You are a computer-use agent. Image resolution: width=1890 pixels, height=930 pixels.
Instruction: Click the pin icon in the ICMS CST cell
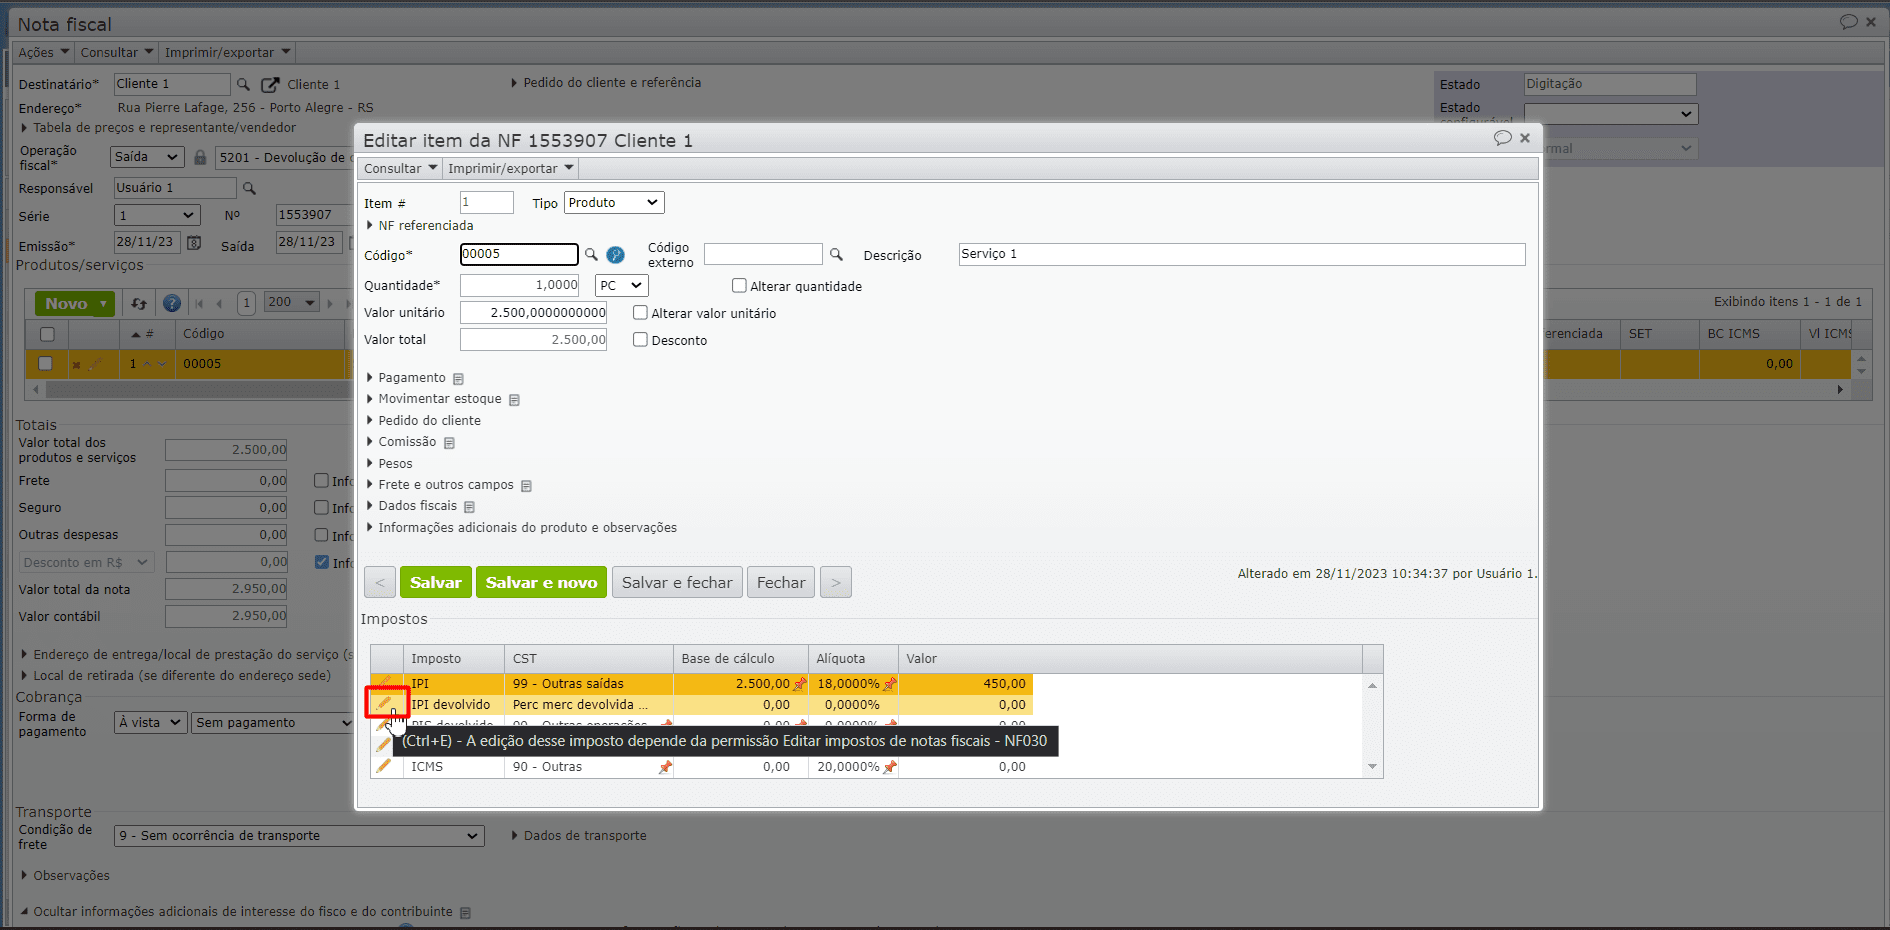[665, 767]
